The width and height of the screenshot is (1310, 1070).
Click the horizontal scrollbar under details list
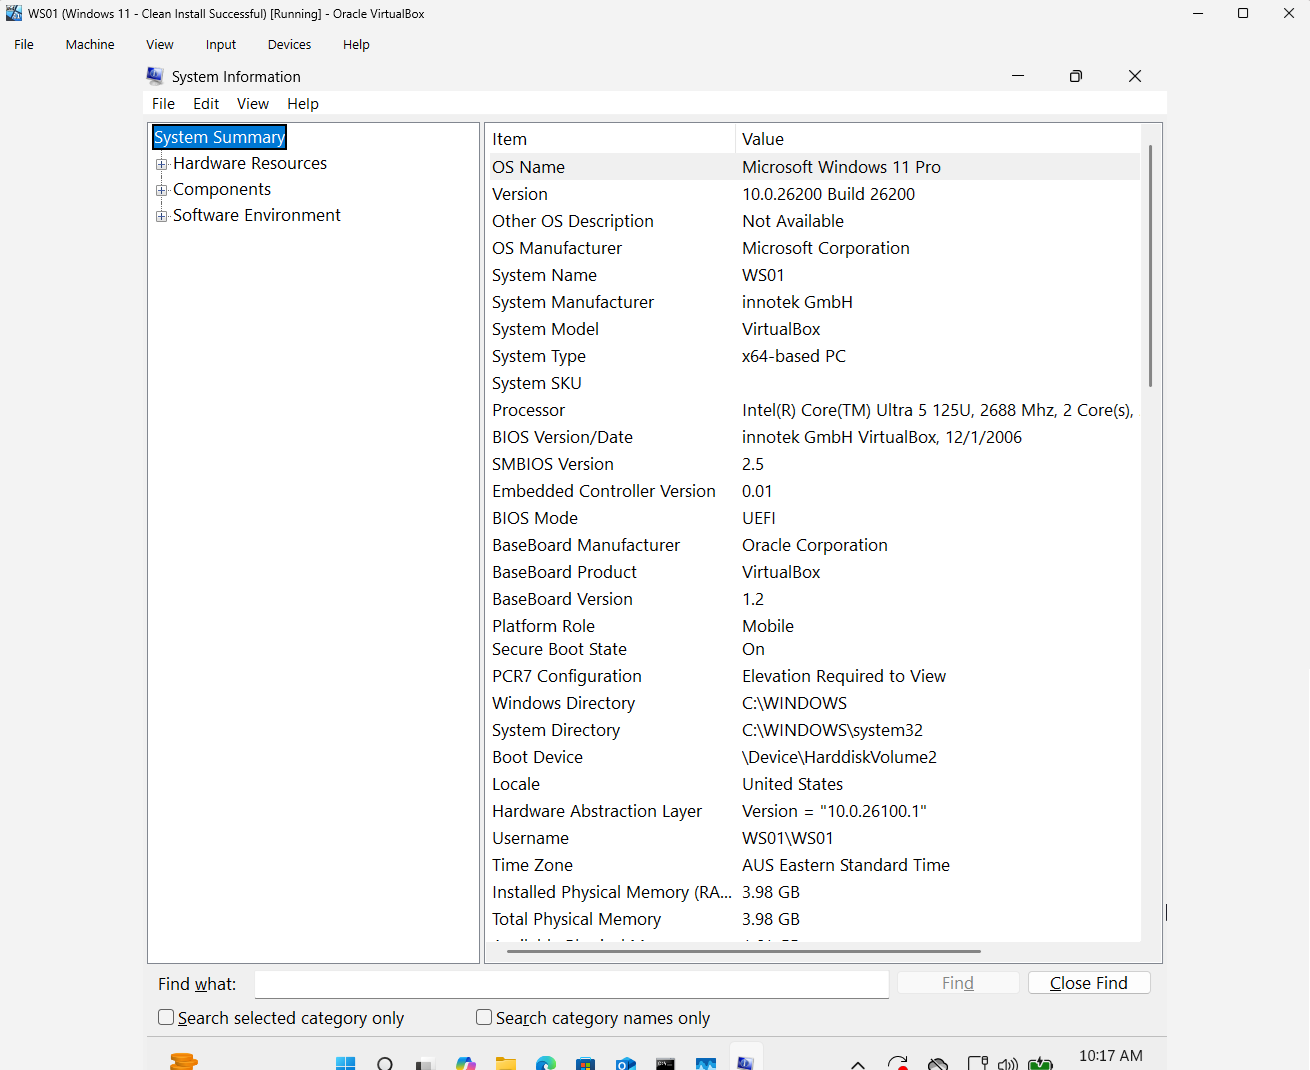click(743, 951)
